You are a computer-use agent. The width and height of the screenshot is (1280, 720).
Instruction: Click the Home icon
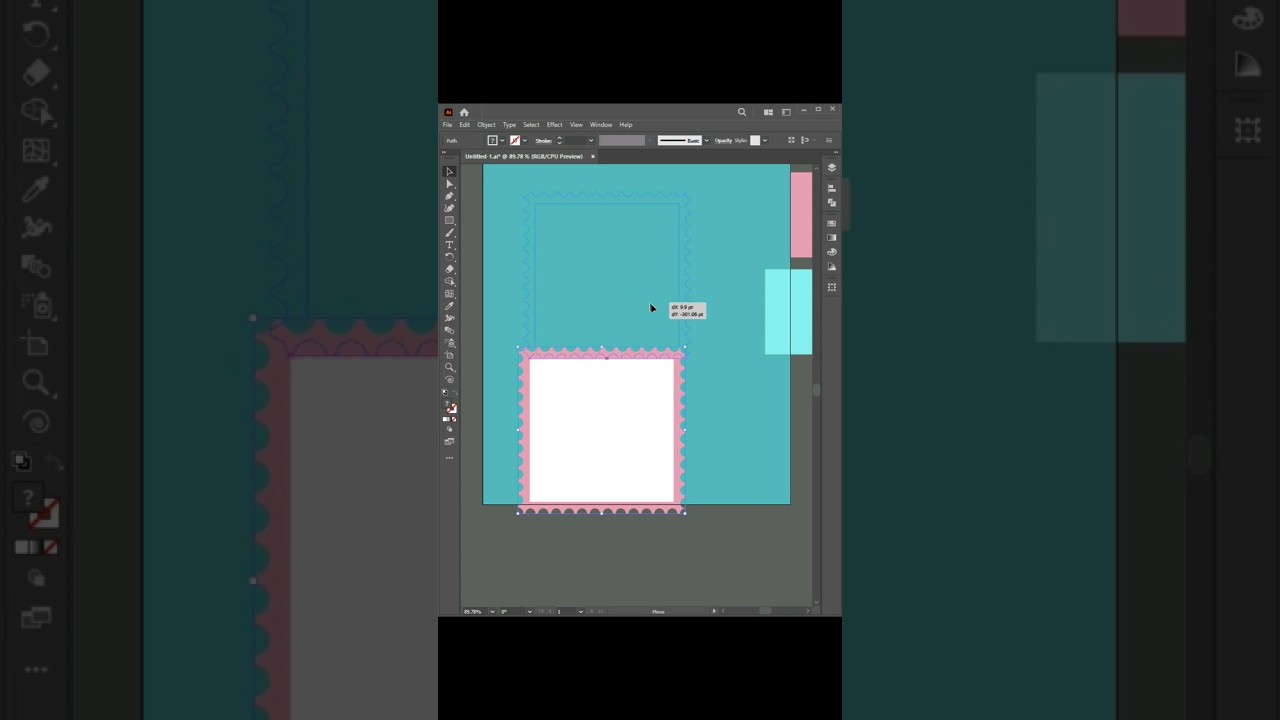coord(464,112)
